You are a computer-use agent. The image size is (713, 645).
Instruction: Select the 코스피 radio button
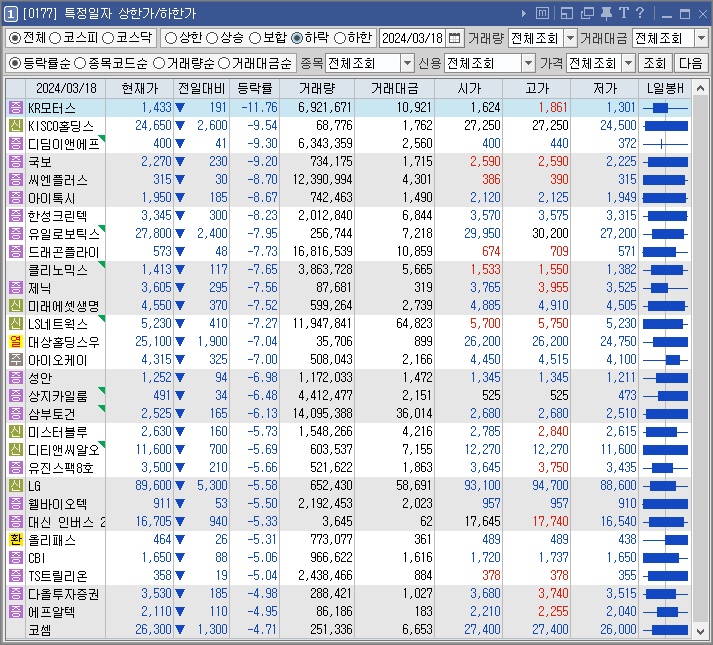tap(73, 38)
